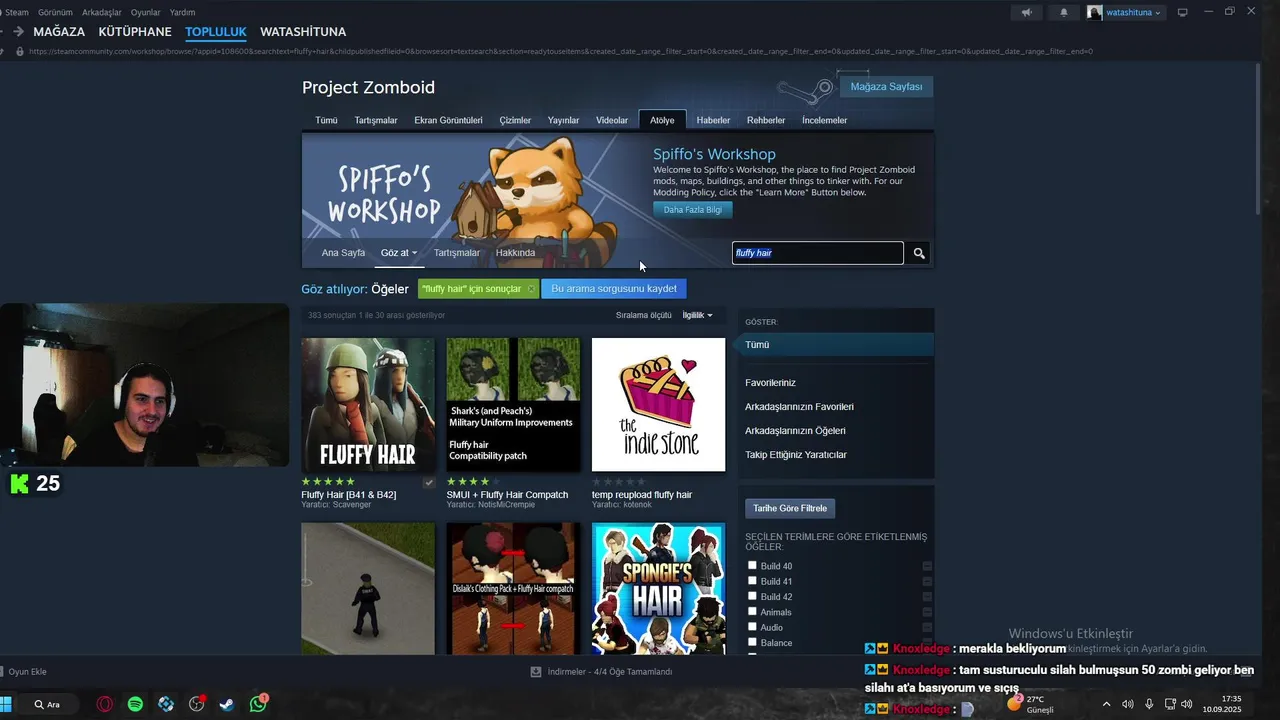Screen dimensions: 1280x720
Task: Go to the KÜTÜPHANE section
Action: coord(135,32)
